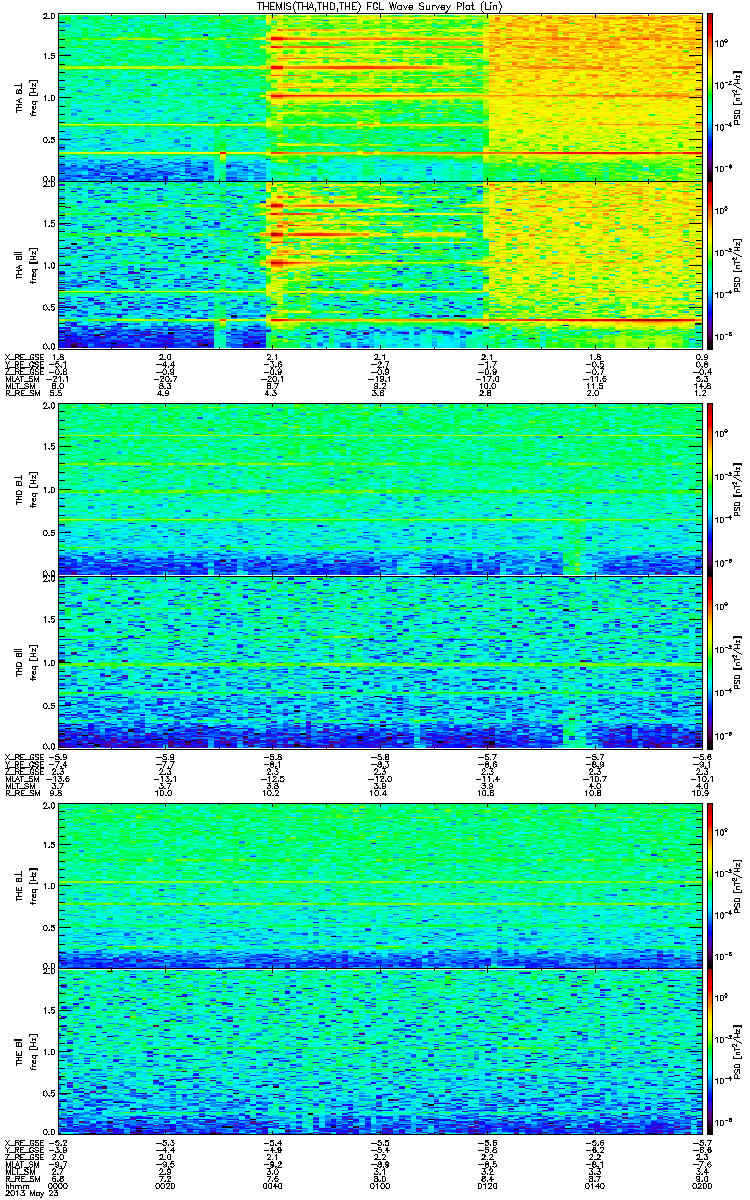Click the 1.5 frequency tick on THE B-parallel axis
This screenshot has width=750, height=1200.
point(49,1011)
